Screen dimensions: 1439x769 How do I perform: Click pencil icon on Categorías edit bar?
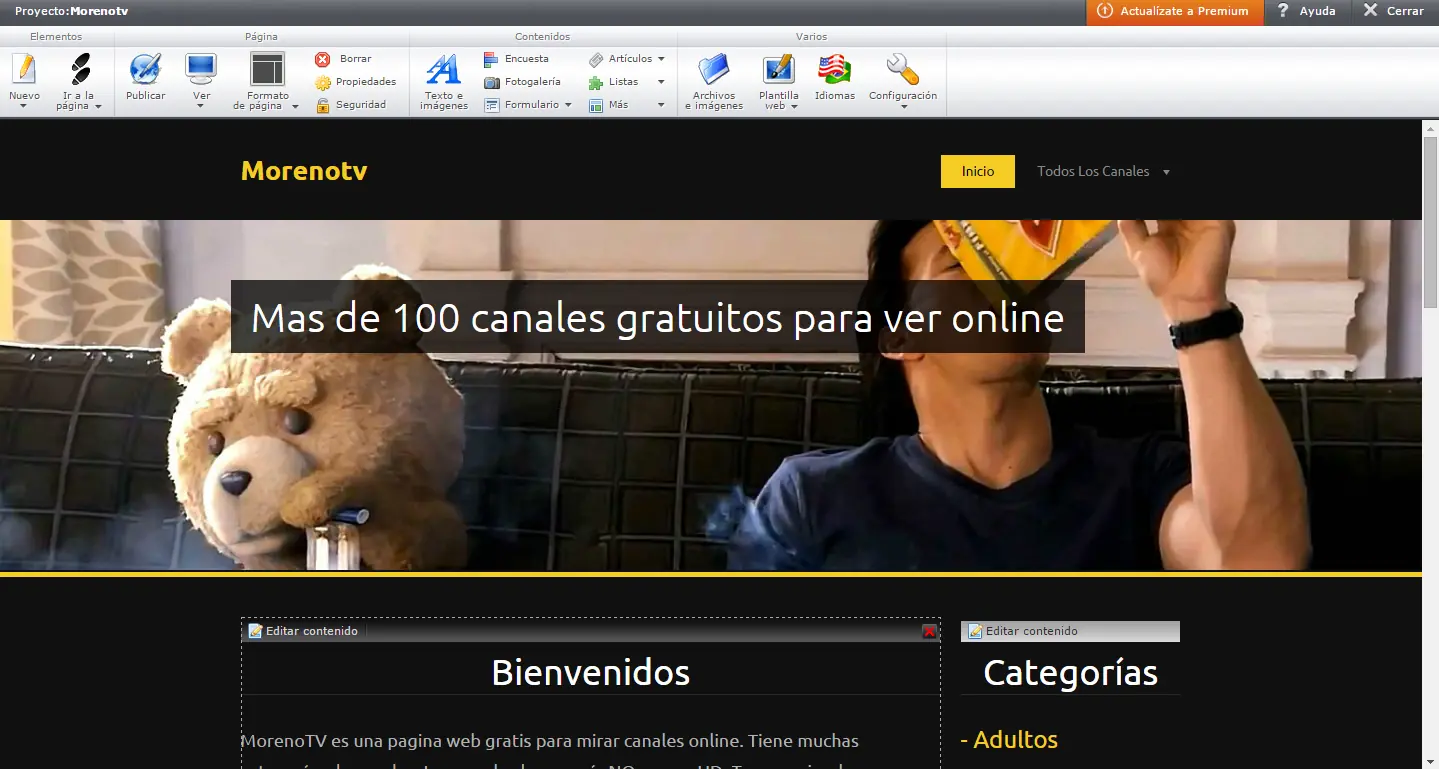tap(975, 631)
